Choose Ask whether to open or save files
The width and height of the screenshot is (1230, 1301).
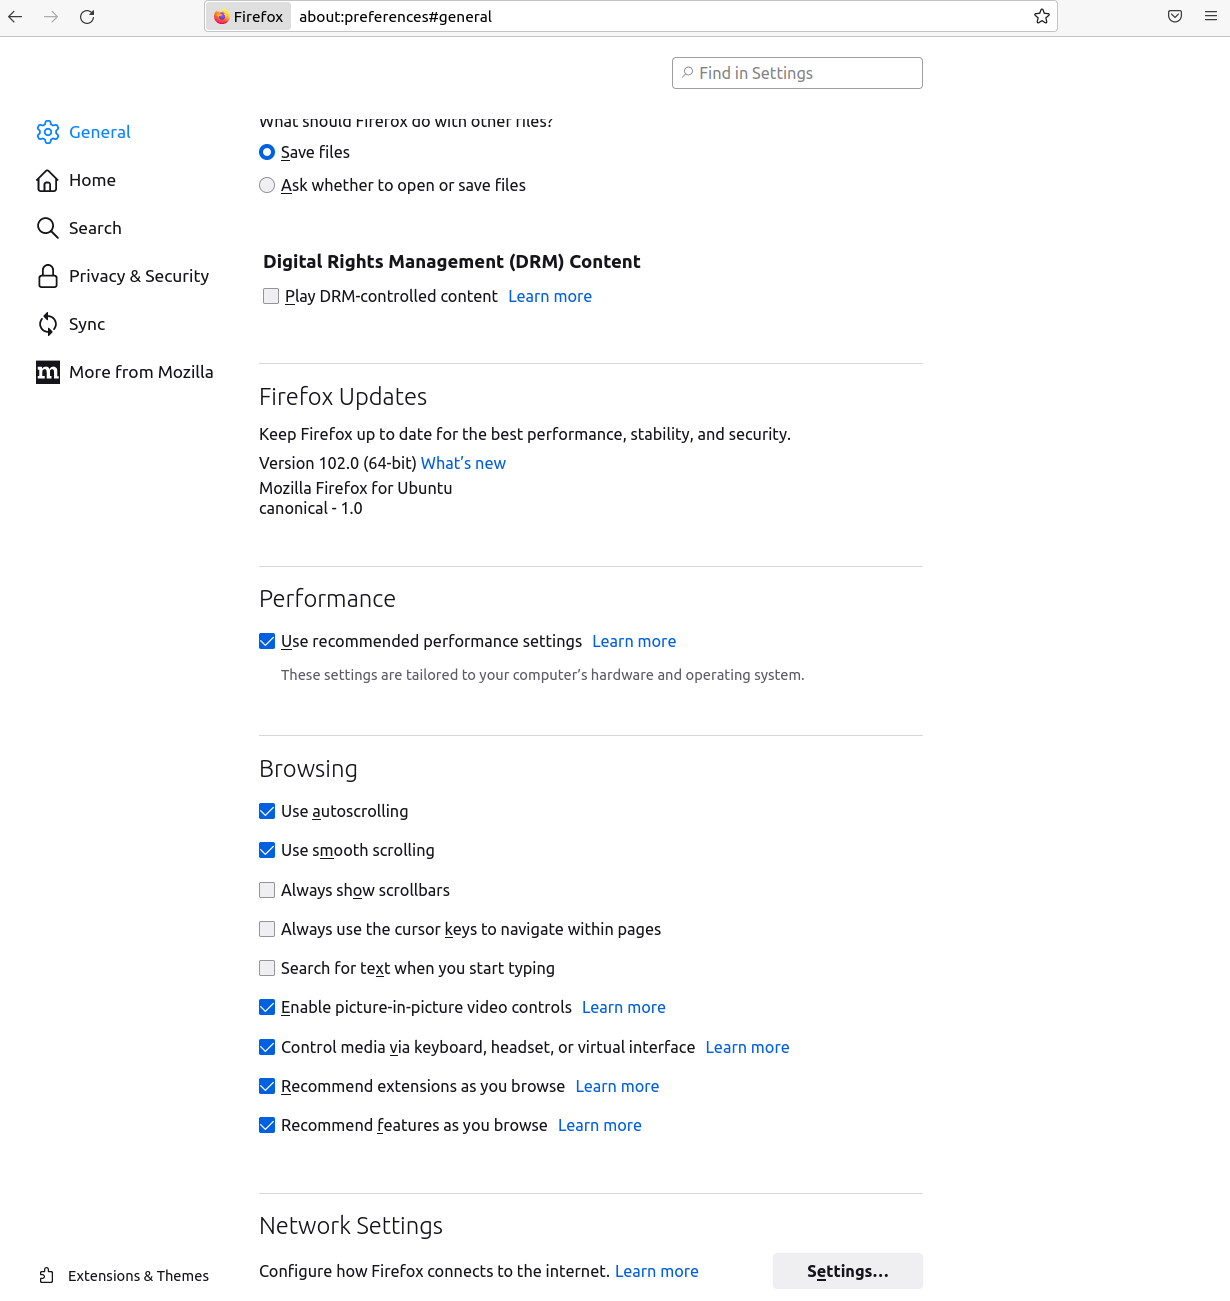(267, 185)
